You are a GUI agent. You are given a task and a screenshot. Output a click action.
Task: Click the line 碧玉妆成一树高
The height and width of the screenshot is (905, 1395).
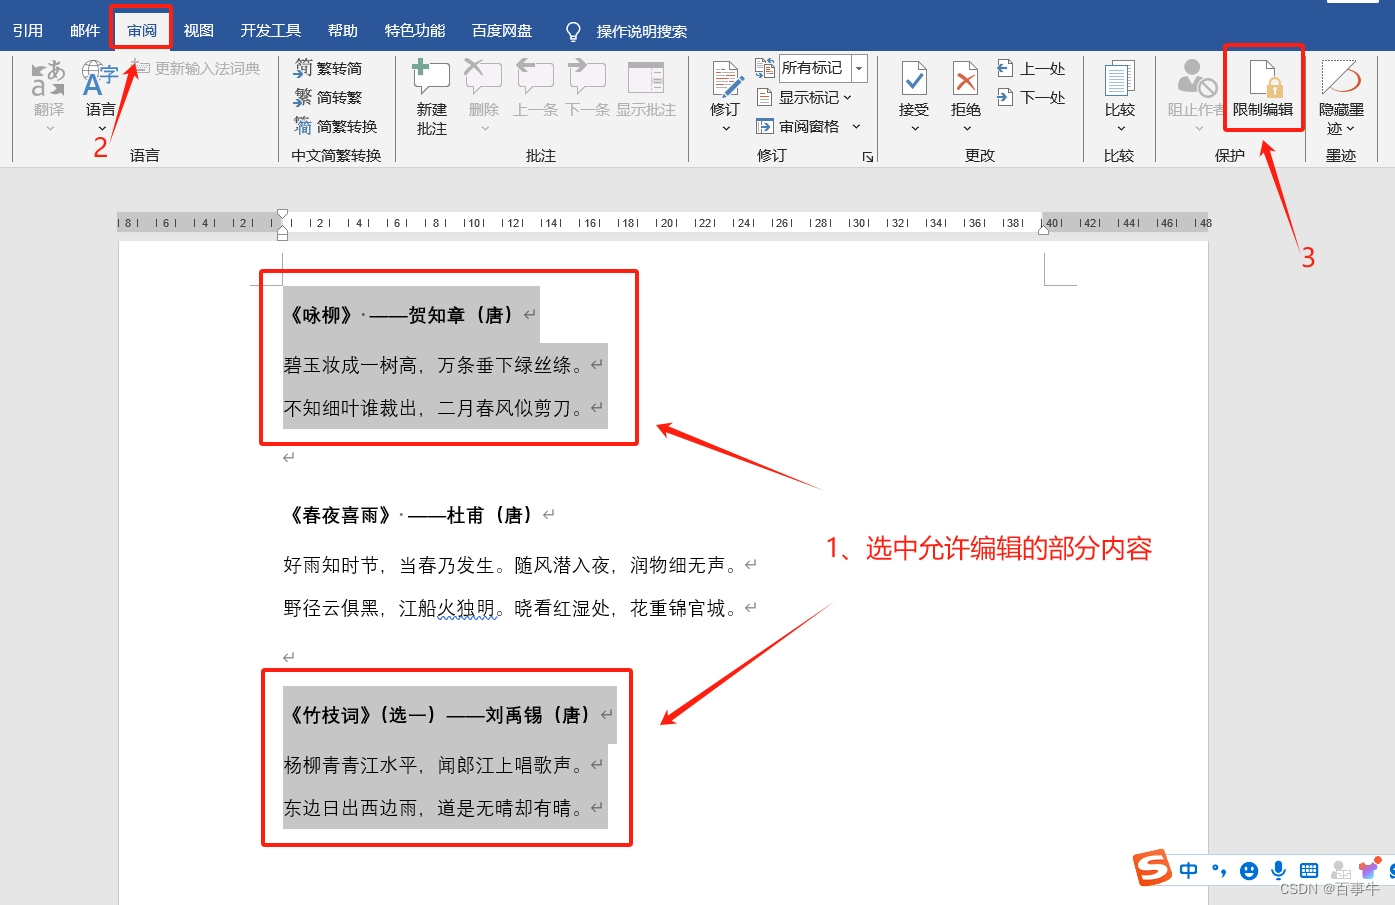350,365
